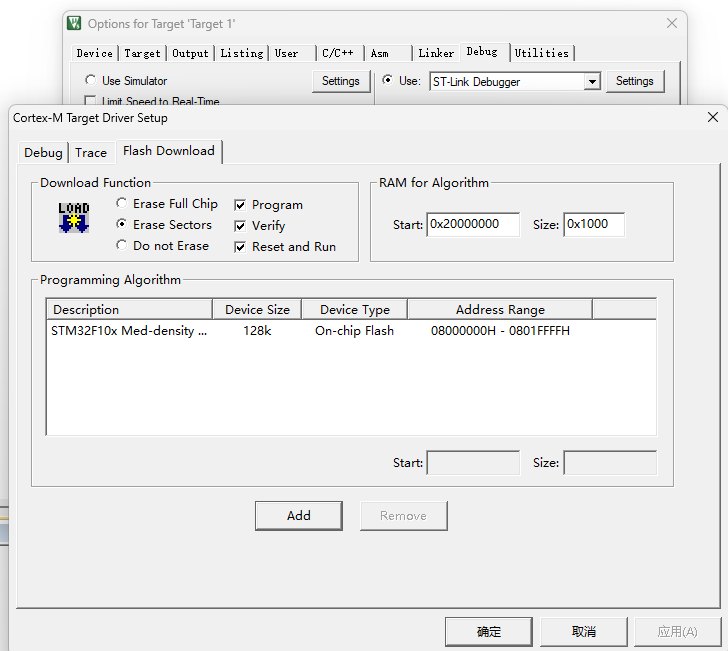Viewport: 728px width, 651px height.
Task: Select the Erase Sectors radio button
Action: 122,224
